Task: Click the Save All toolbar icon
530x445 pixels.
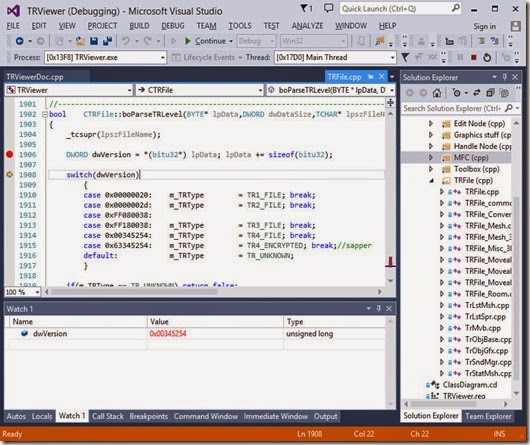Action: 107,41
